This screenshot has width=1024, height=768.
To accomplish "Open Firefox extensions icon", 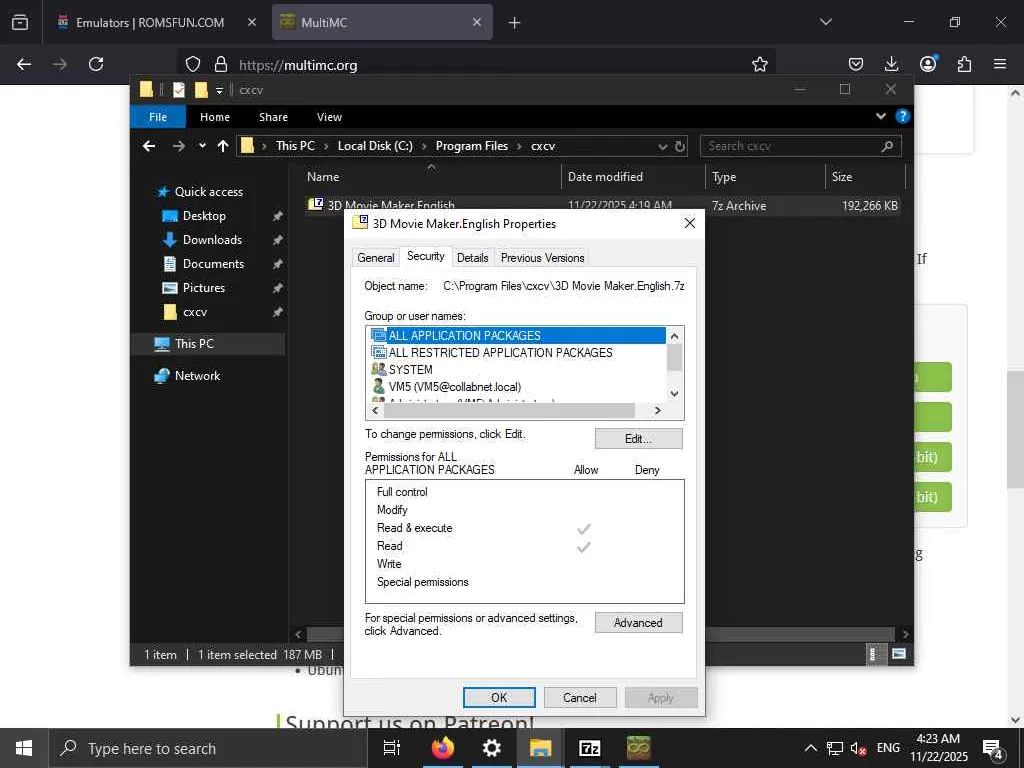I will [964, 64].
